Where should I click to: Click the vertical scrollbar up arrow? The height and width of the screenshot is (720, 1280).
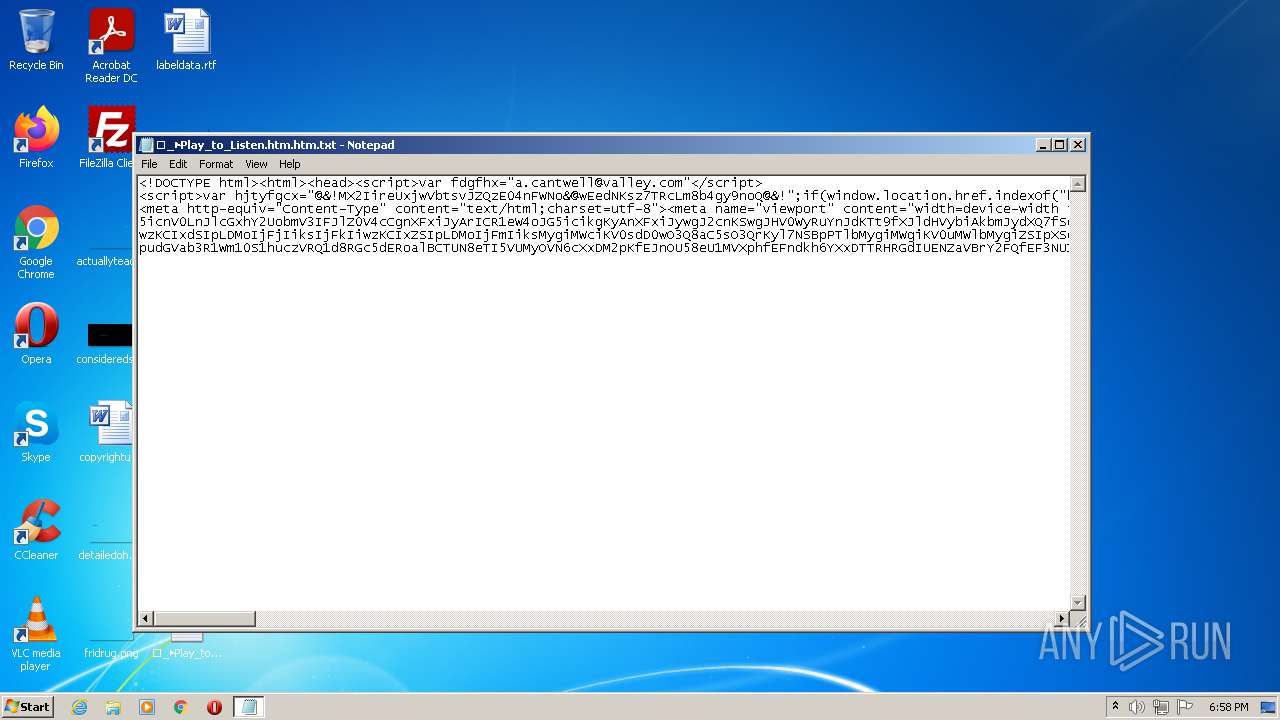click(1078, 184)
